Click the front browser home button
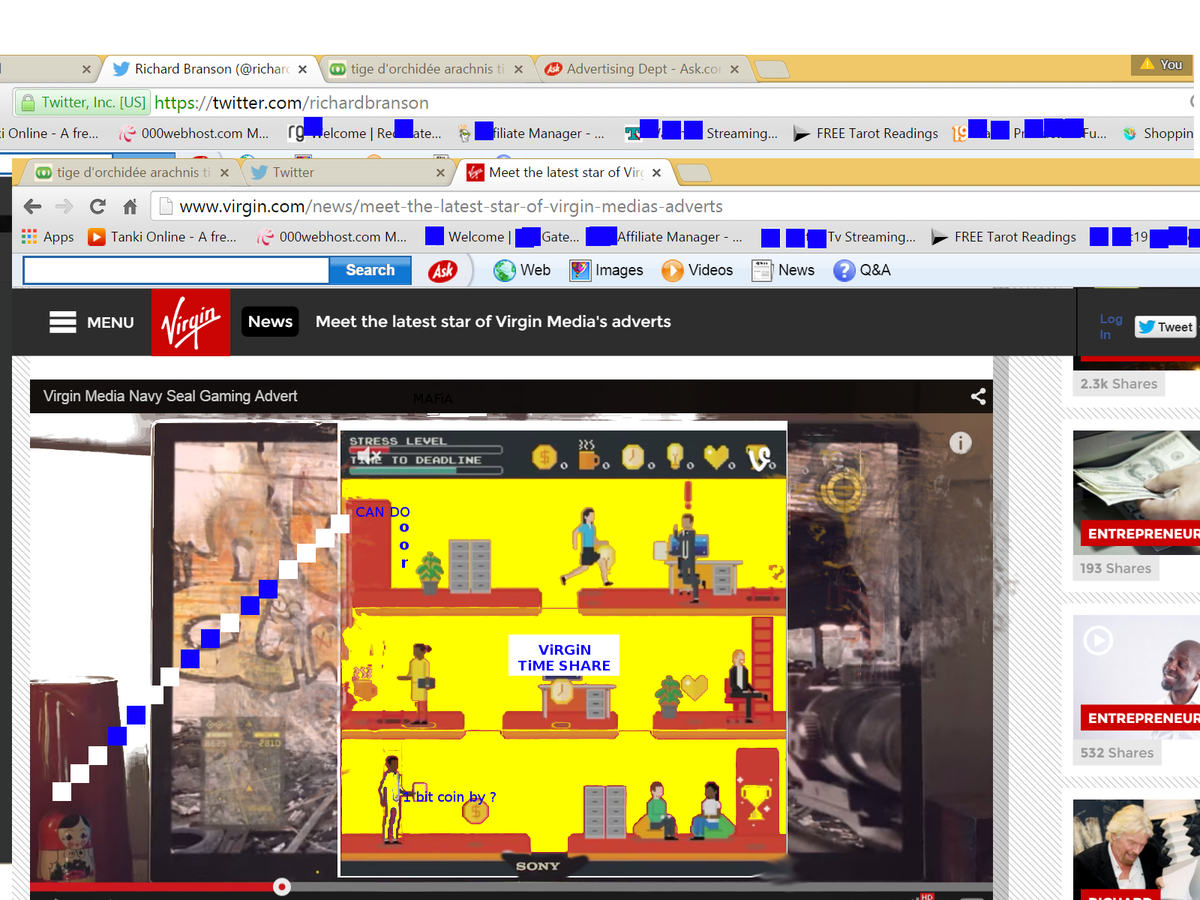 pos(129,207)
